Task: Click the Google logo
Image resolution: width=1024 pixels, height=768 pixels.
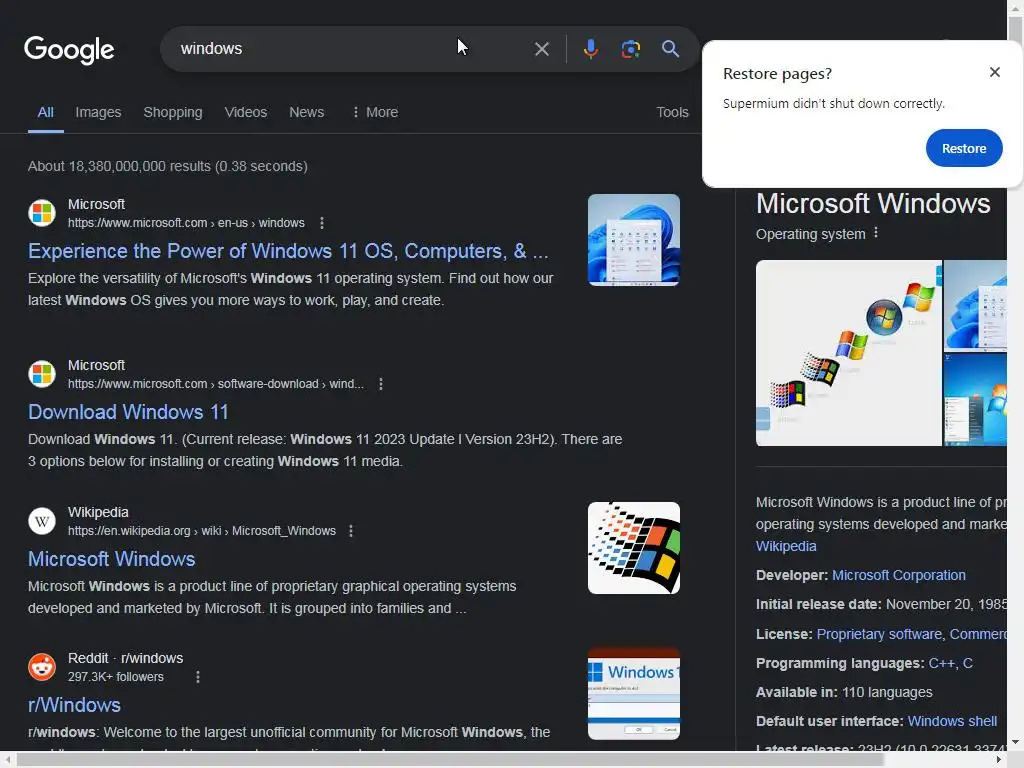Action: coord(69,50)
